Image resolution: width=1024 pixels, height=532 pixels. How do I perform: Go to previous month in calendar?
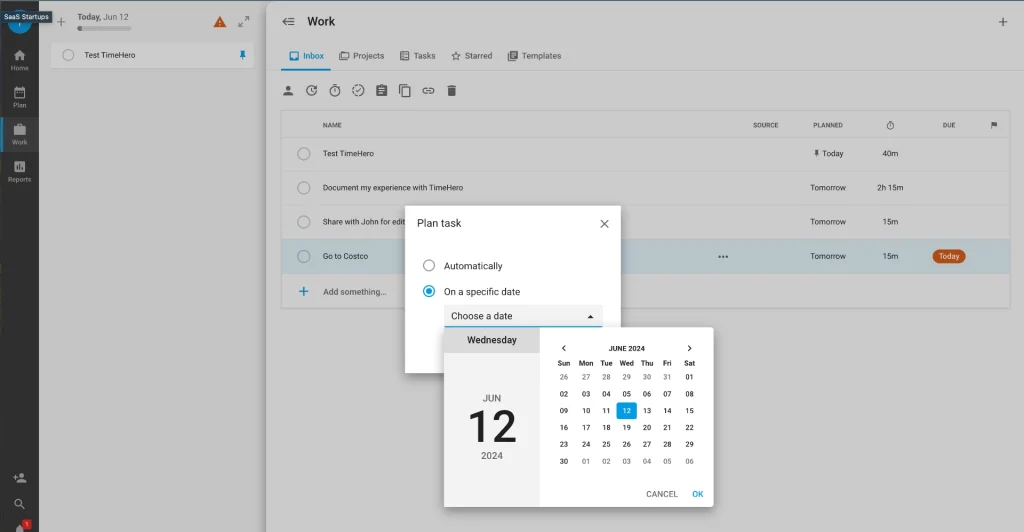564,348
